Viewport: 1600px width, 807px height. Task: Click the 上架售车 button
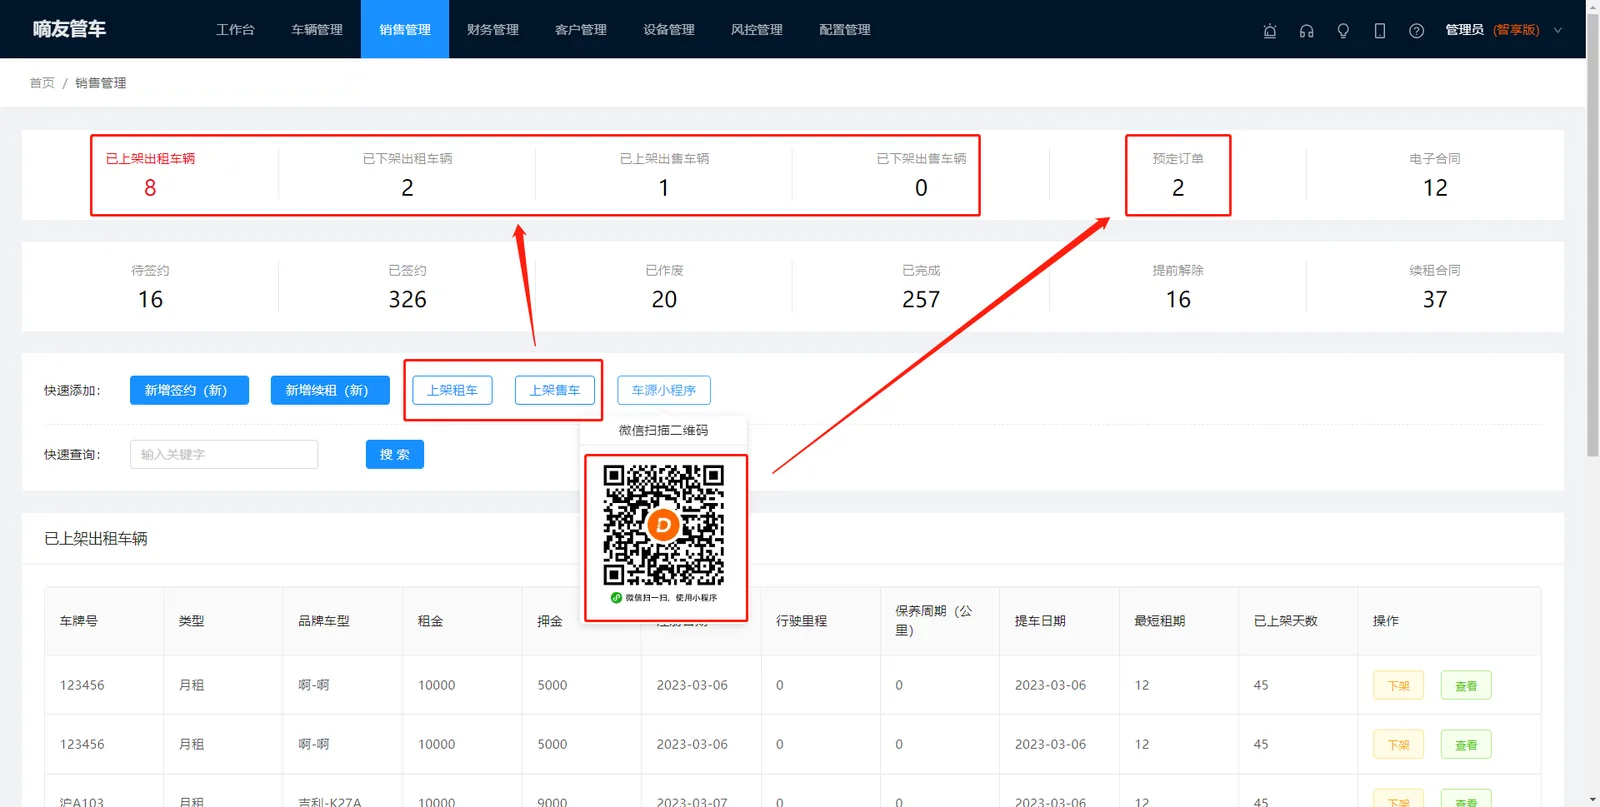coord(555,390)
